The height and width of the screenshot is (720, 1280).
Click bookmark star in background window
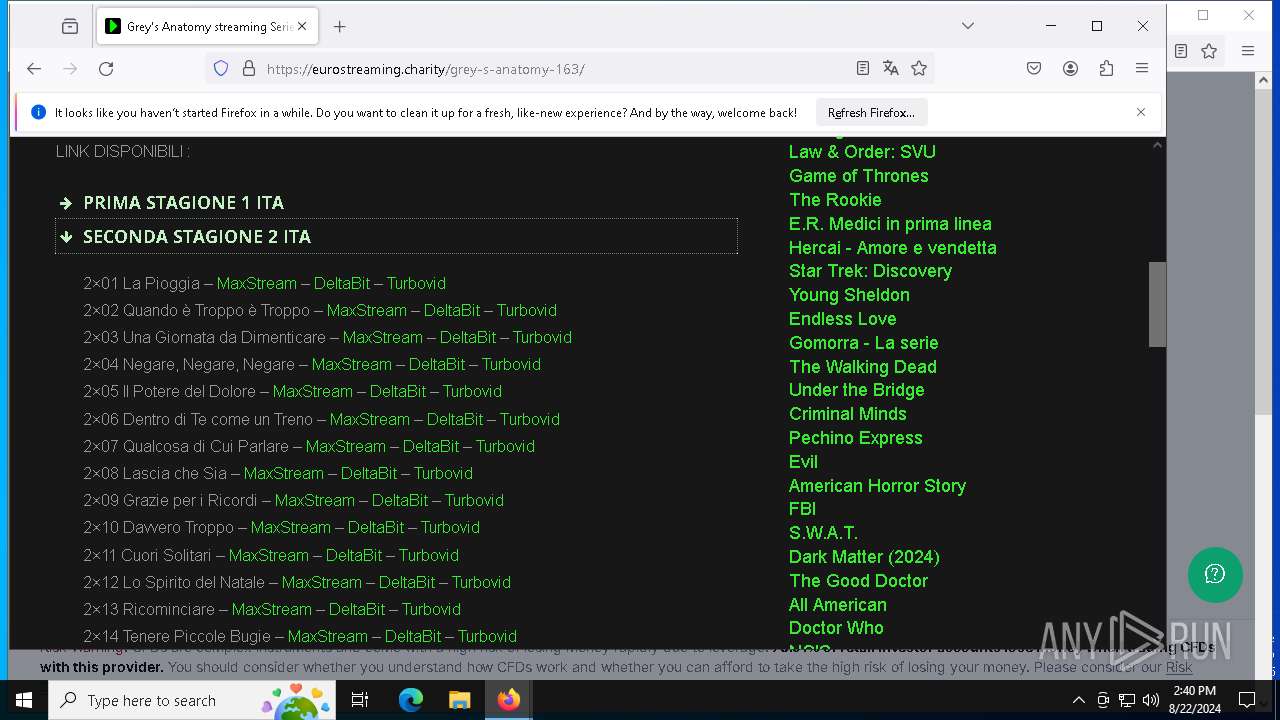[x=1209, y=51]
